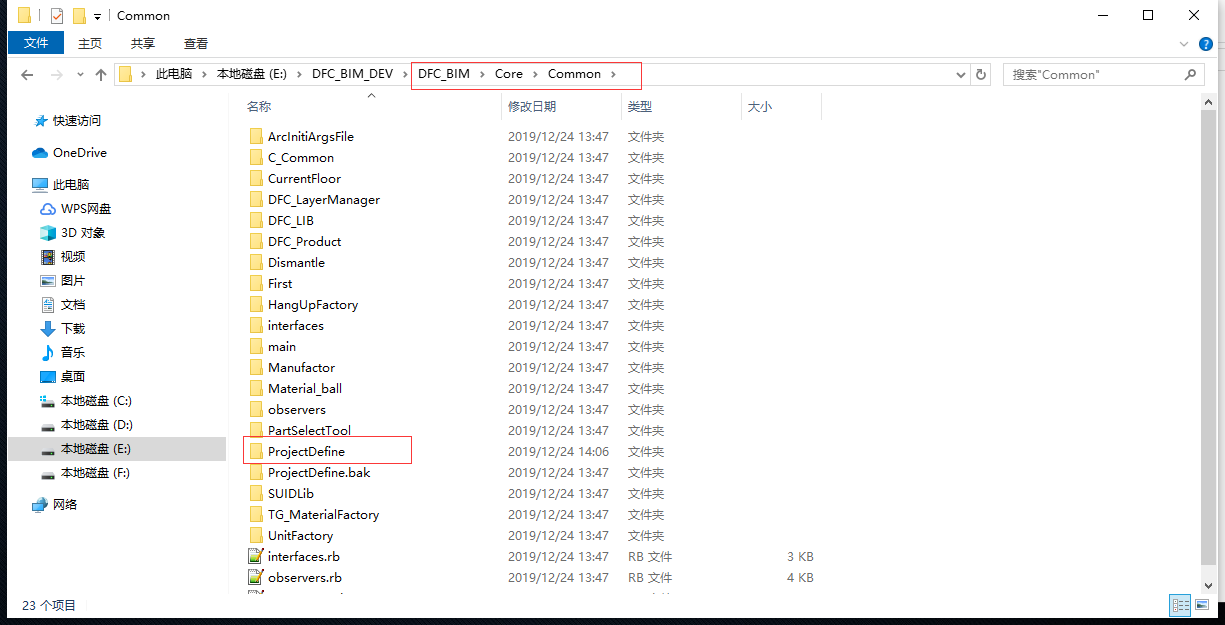Sort by the 修改日期 column header
Screen dimensions: 1225x625
532,106
